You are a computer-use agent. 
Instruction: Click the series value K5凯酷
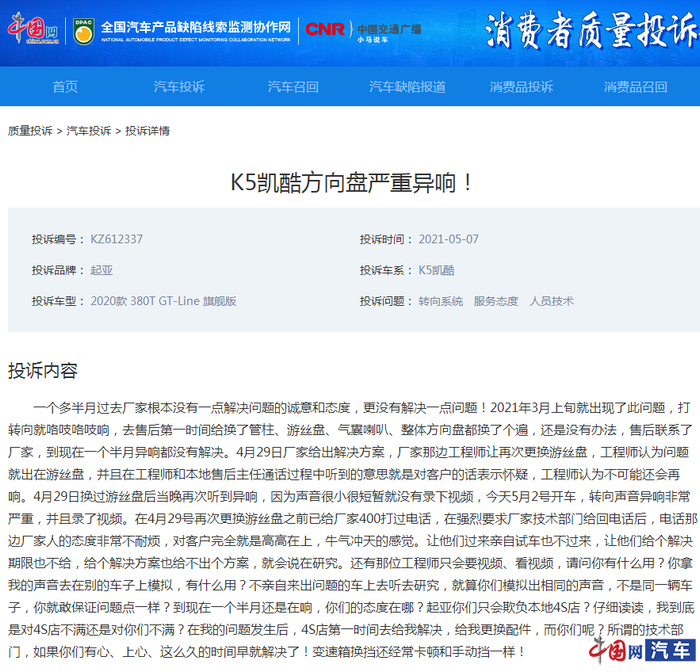436,270
